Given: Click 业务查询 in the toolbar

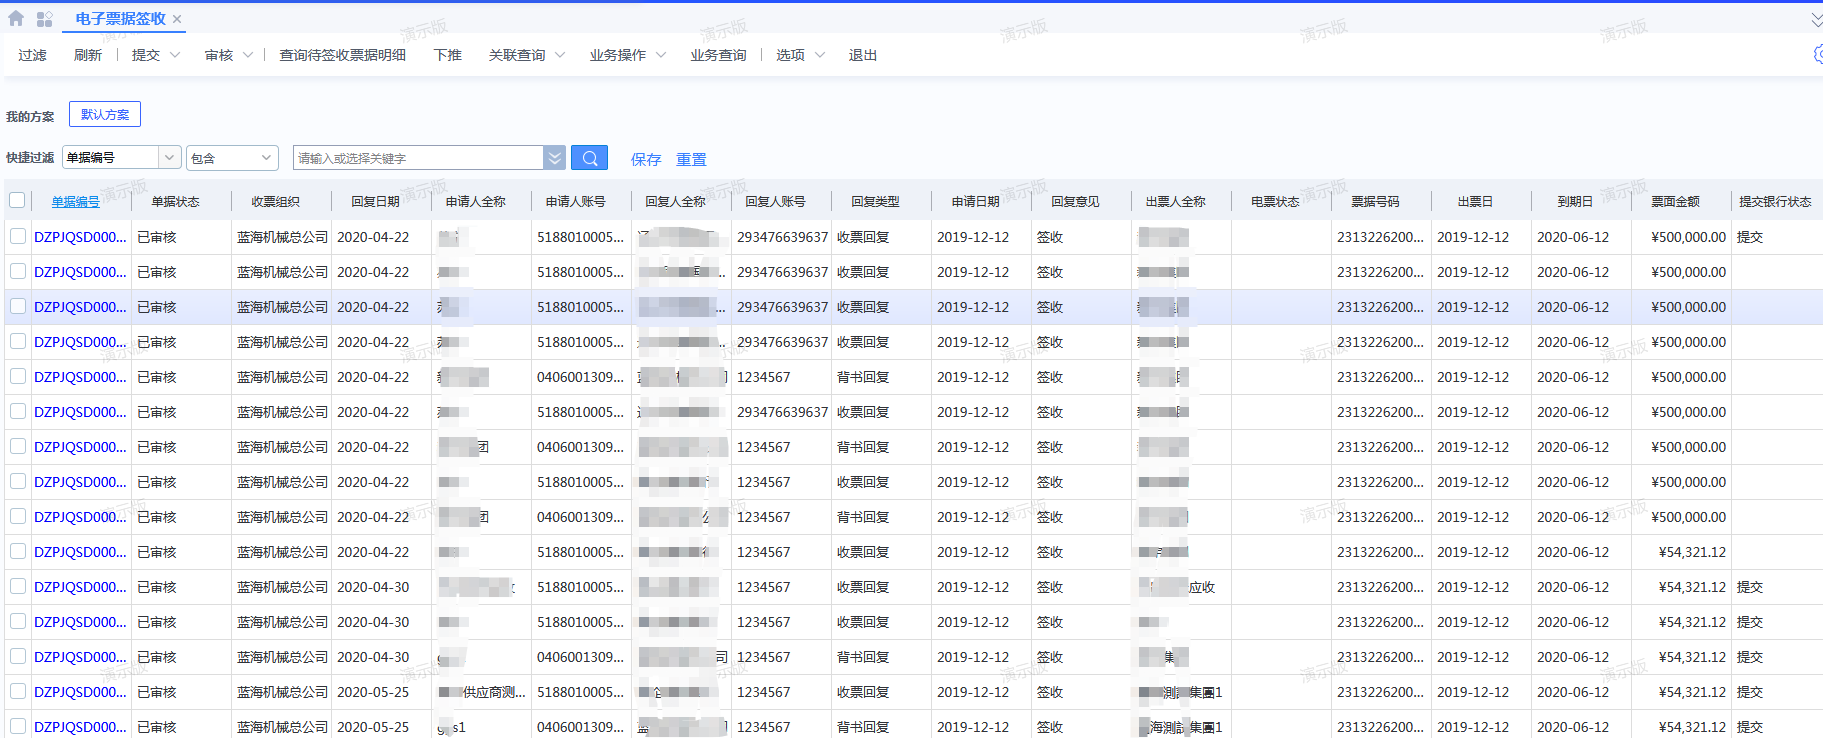Looking at the screenshot, I should pyautogui.click(x=718, y=55).
